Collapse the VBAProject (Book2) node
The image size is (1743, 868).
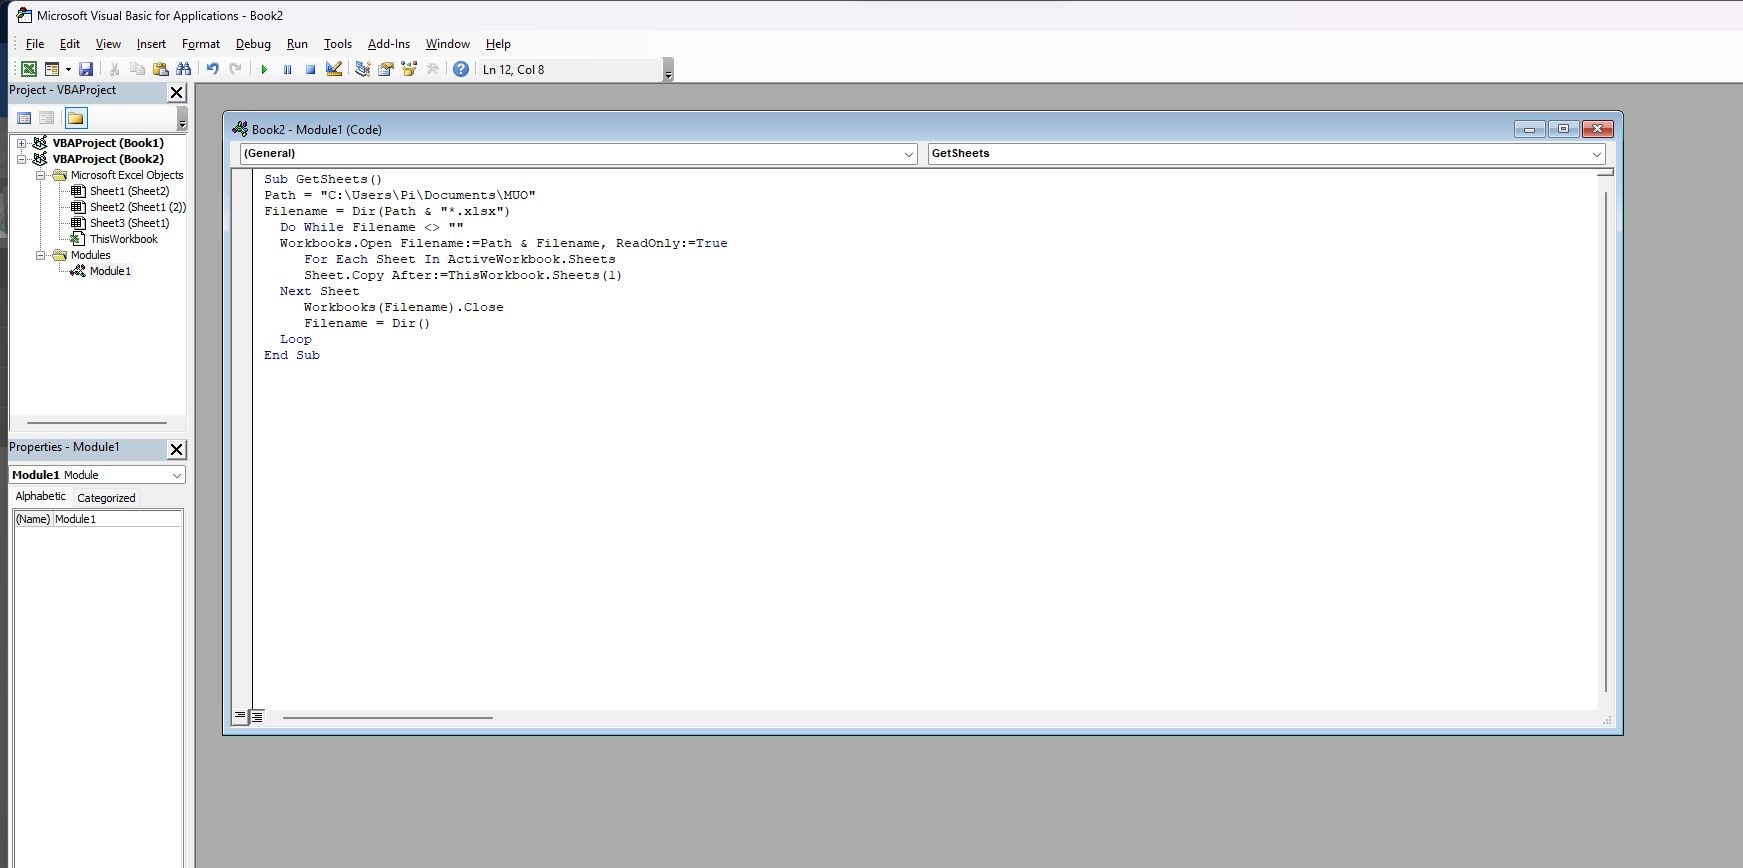[21, 160]
